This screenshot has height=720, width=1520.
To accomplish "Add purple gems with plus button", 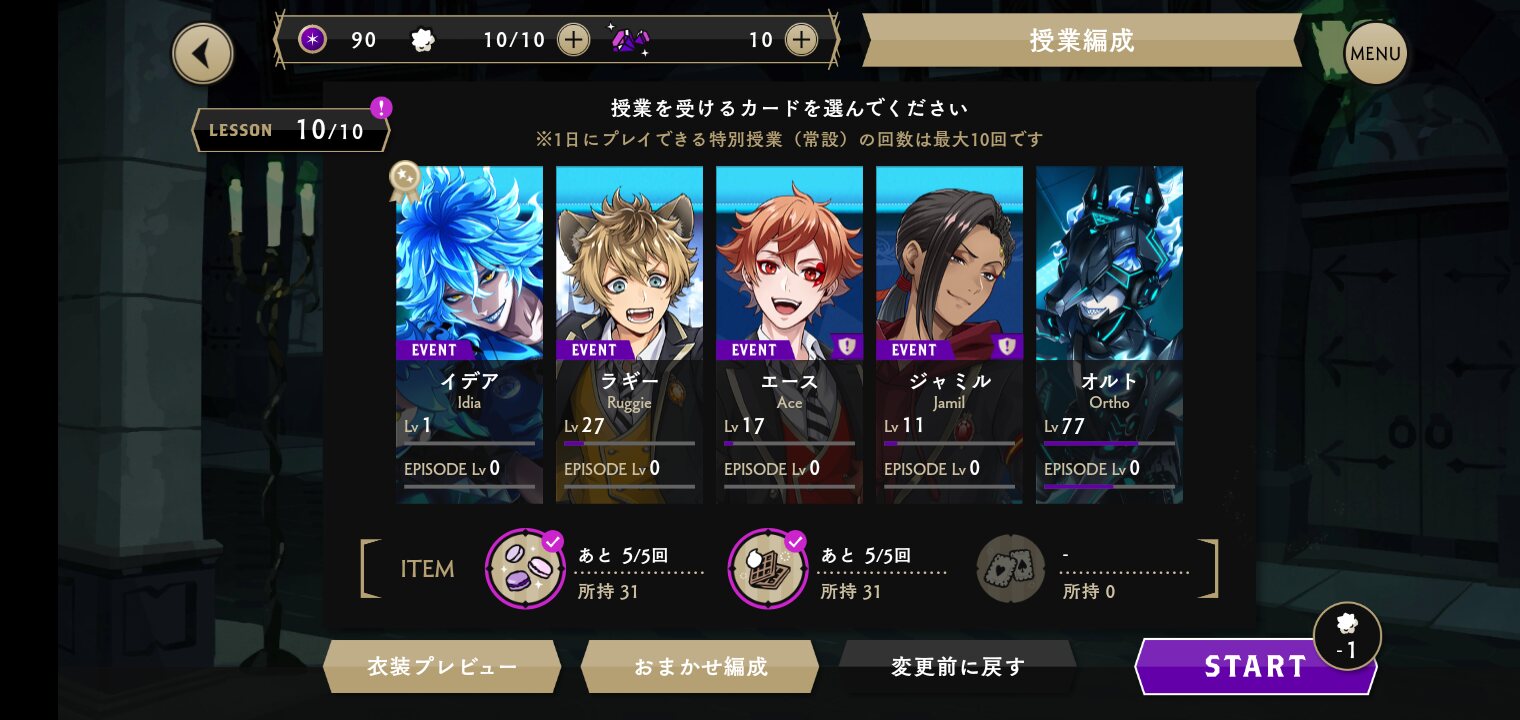I will (801, 40).
